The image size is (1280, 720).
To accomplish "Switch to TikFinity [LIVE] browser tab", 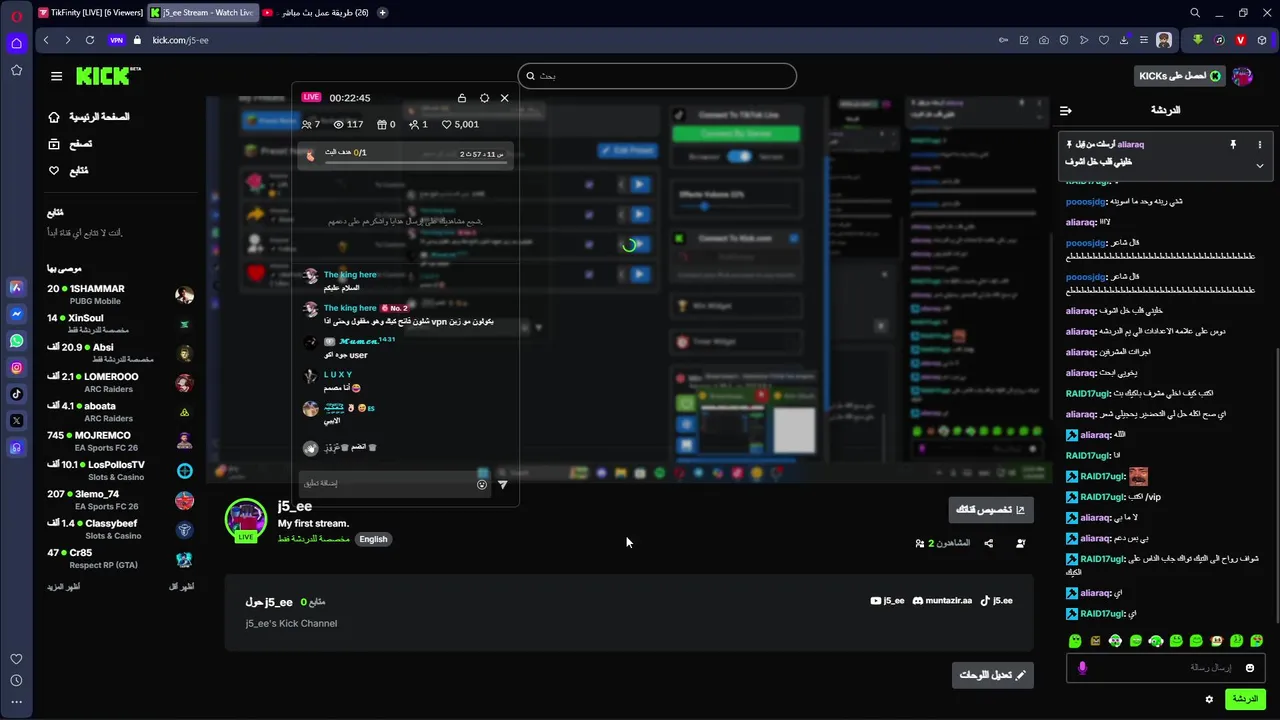I will (90, 13).
